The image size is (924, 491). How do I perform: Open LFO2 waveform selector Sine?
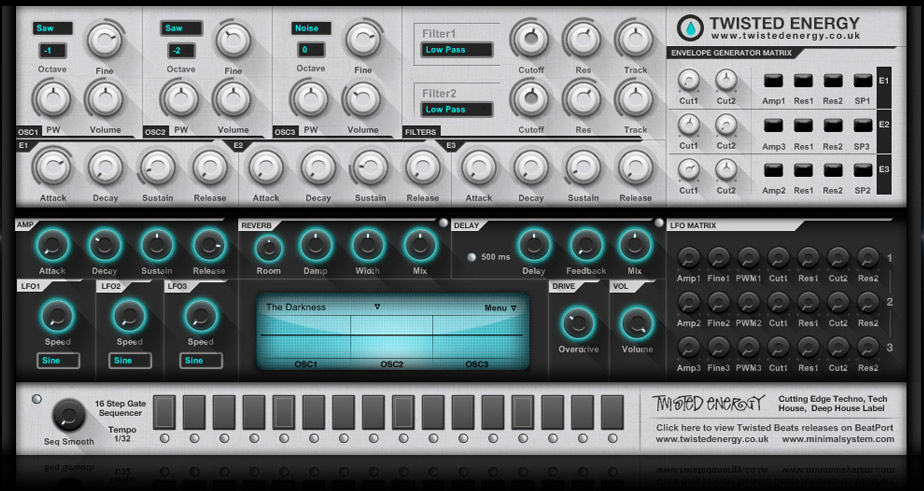(130, 361)
